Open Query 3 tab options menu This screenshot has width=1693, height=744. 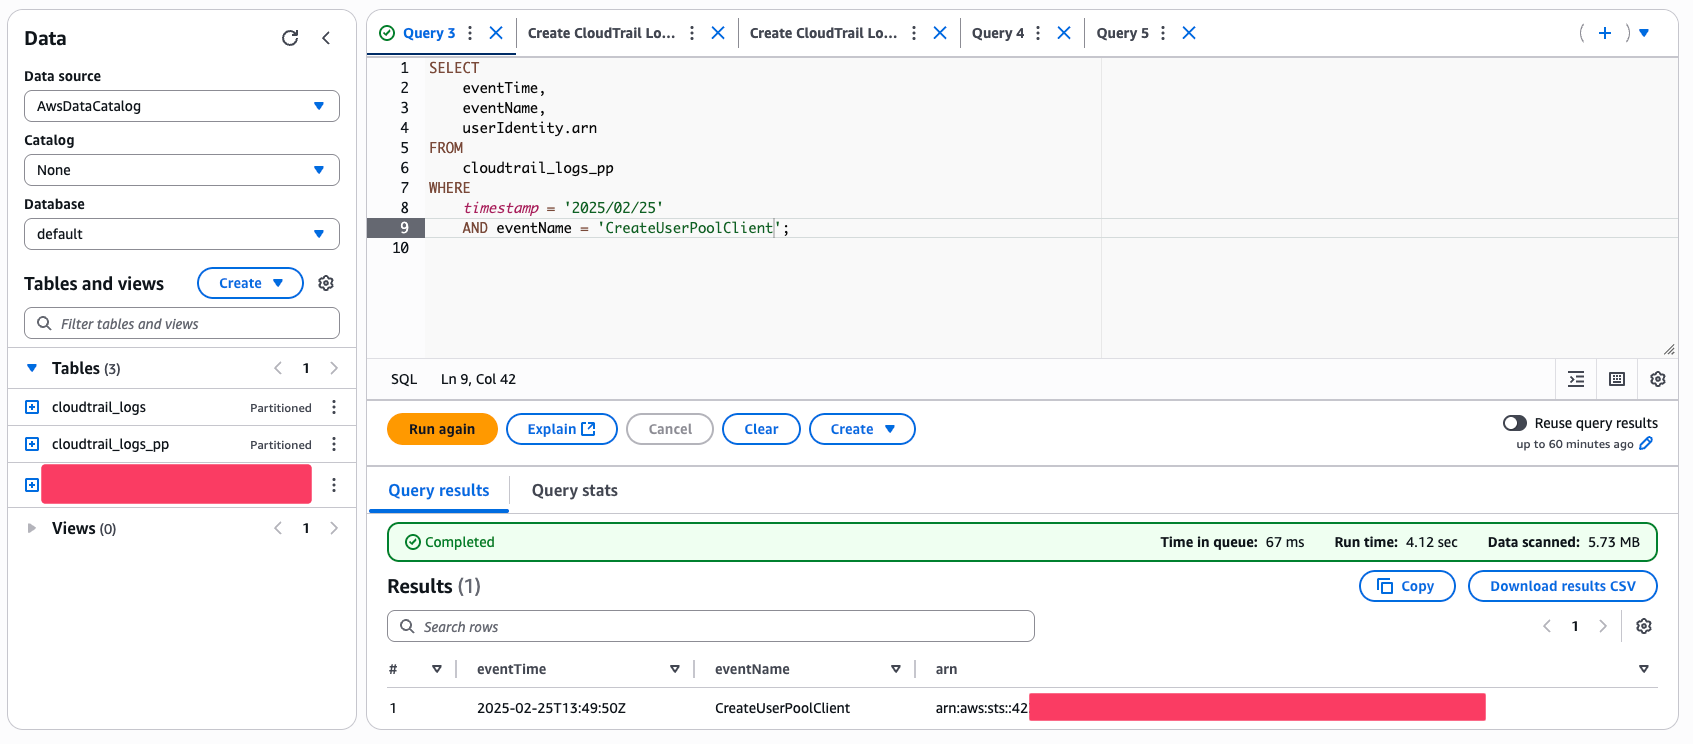[470, 33]
